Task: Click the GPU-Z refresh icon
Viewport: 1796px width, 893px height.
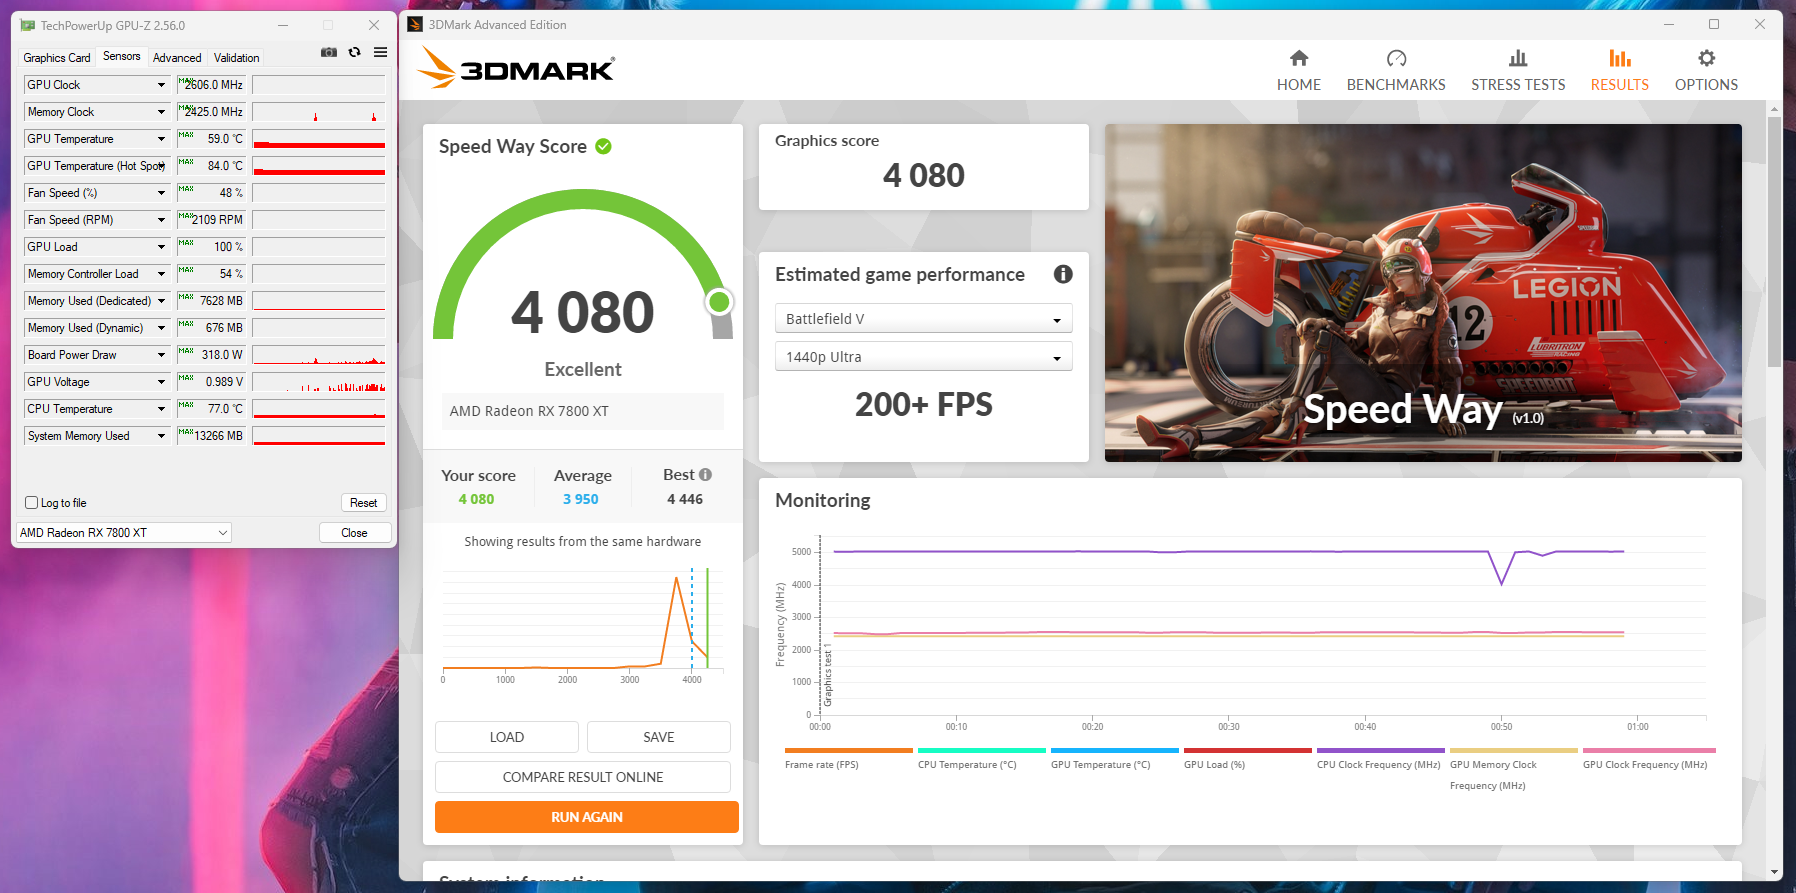Action: pyautogui.click(x=354, y=52)
